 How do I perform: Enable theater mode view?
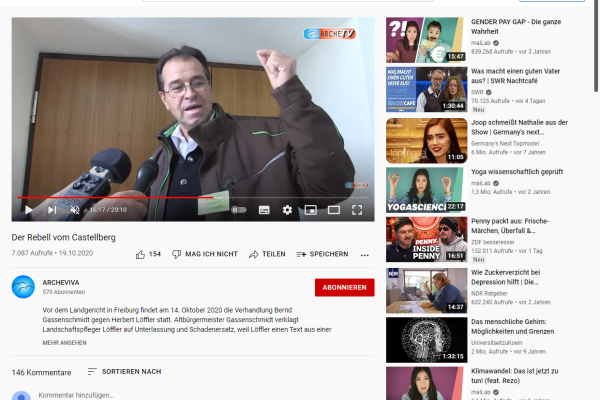[333, 210]
